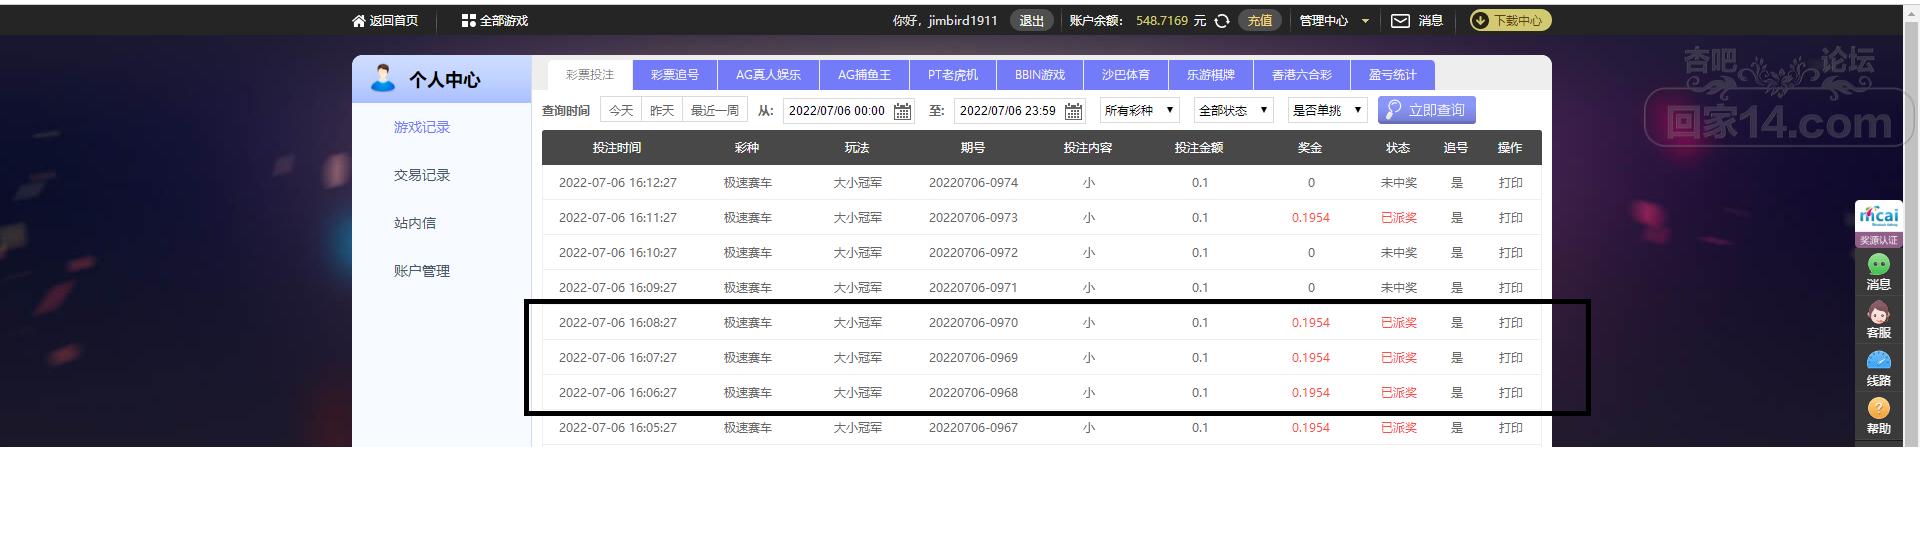Switch to 彩票追号 tab
The width and height of the screenshot is (1920, 548).
[x=675, y=75]
